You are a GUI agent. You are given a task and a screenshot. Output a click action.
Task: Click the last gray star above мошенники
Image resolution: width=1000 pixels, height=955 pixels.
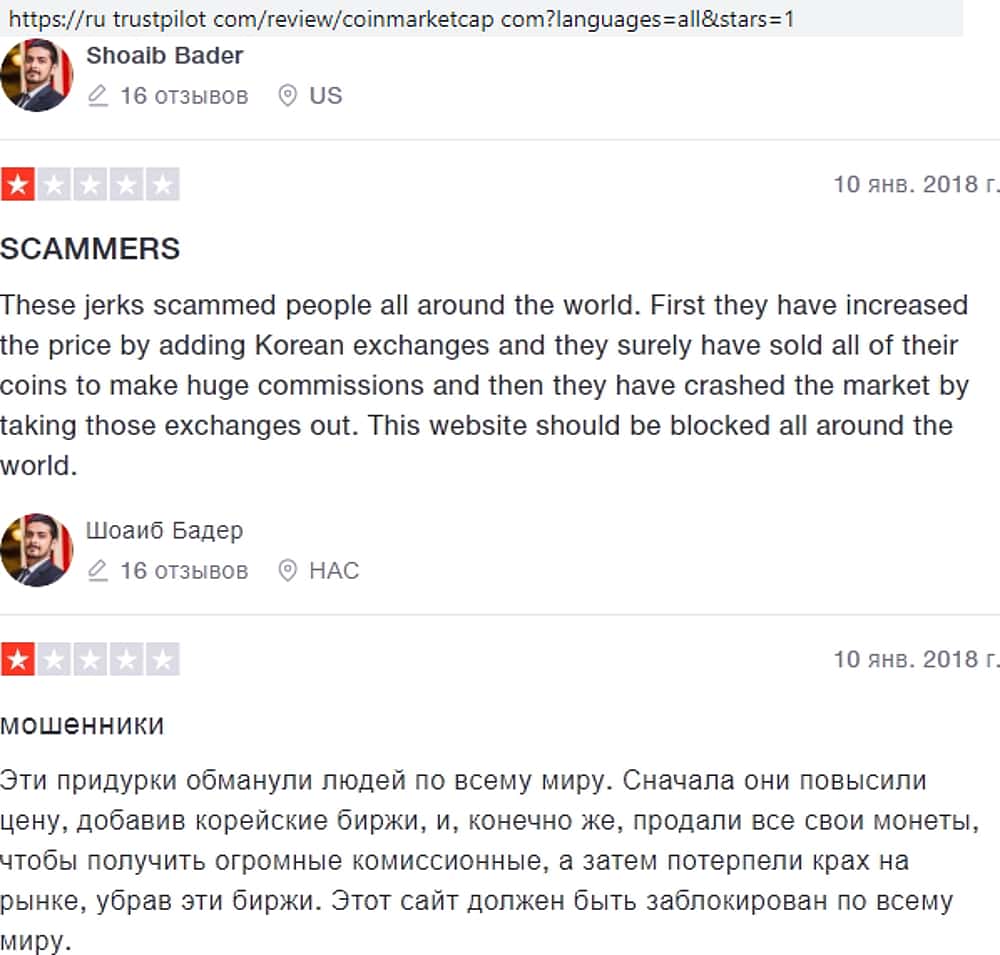163,660
